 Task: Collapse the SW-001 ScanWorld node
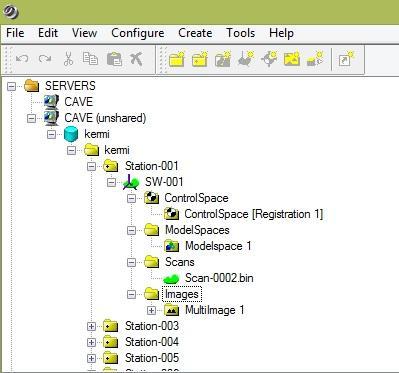pos(111,182)
